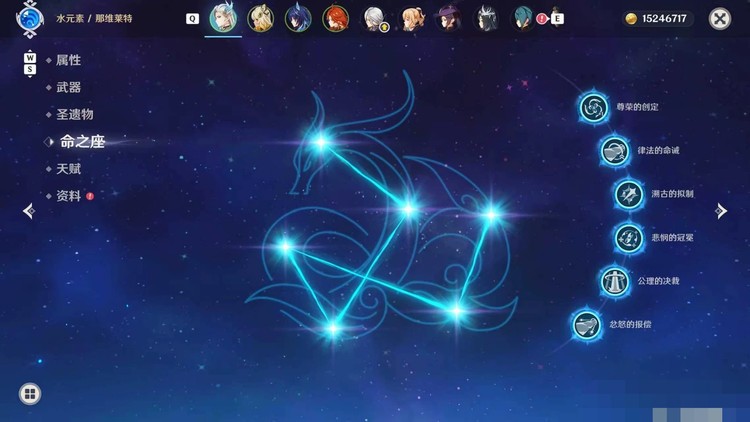
Task: Open the fourth constellation node icon 悲悯的冠冕
Action: (x=629, y=238)
